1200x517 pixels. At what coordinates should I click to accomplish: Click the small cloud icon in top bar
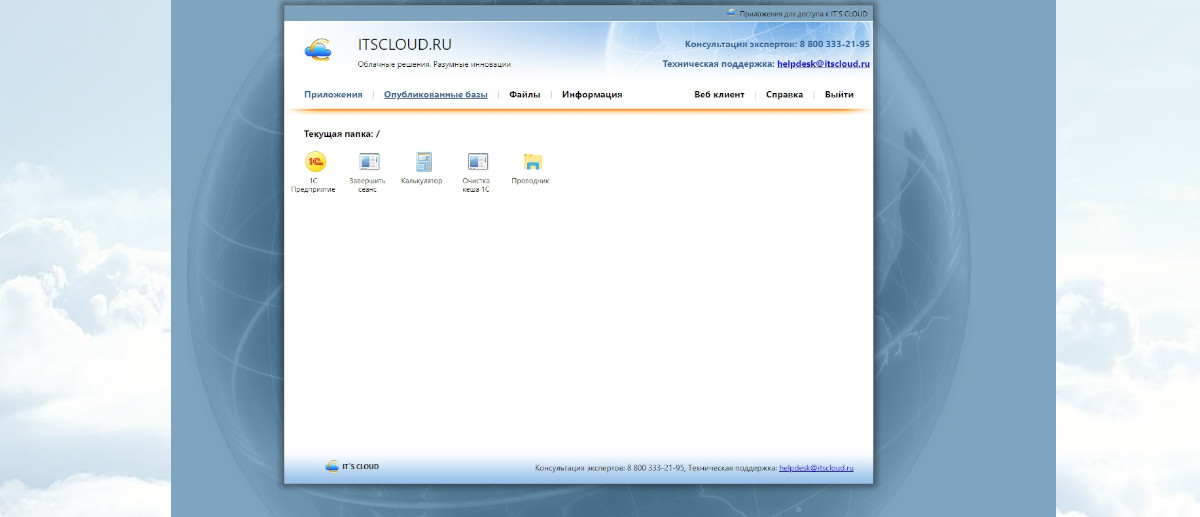click(x=731, y=13)
